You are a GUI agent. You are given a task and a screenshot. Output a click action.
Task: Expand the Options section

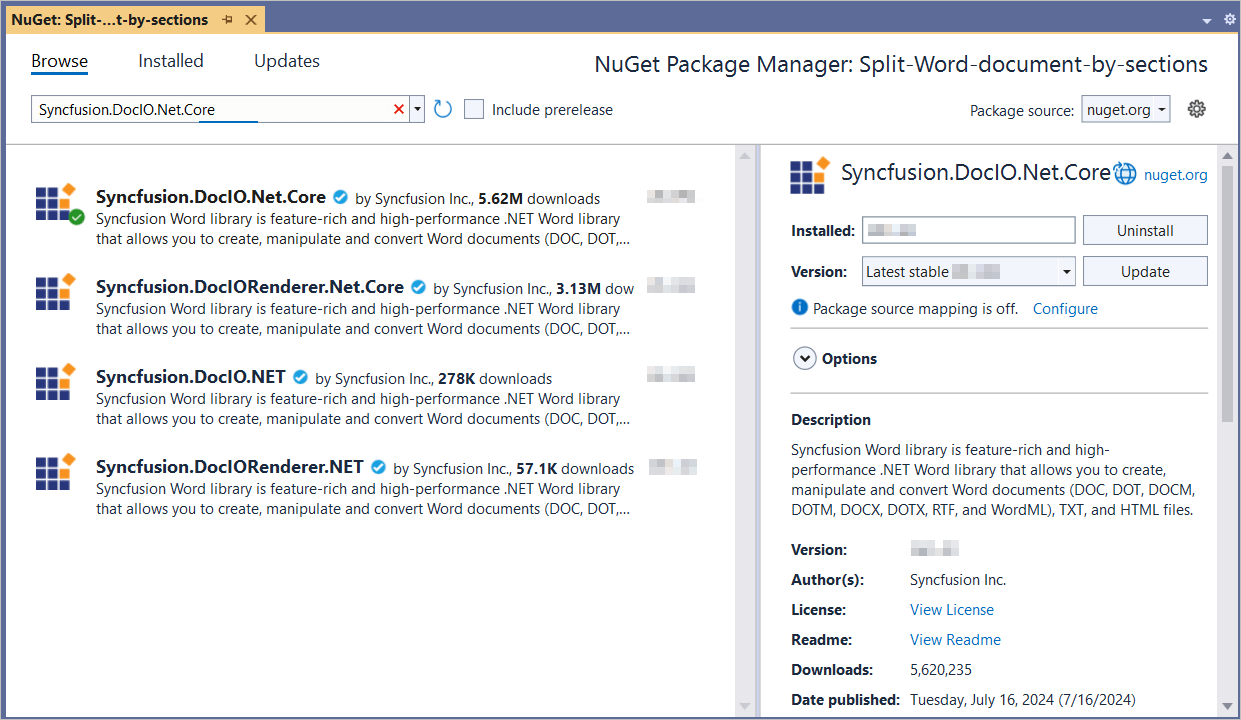804,358
